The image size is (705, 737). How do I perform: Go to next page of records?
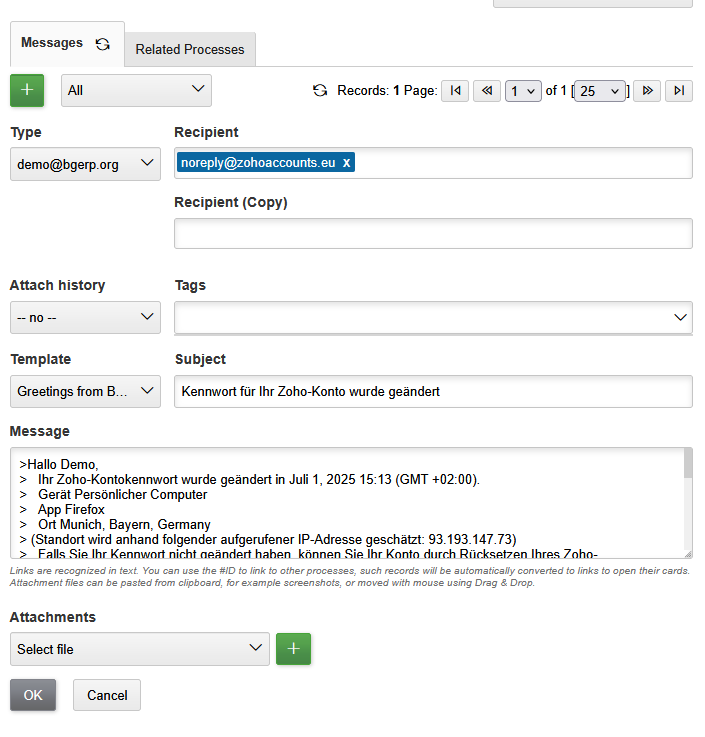[x=647, y=91]
